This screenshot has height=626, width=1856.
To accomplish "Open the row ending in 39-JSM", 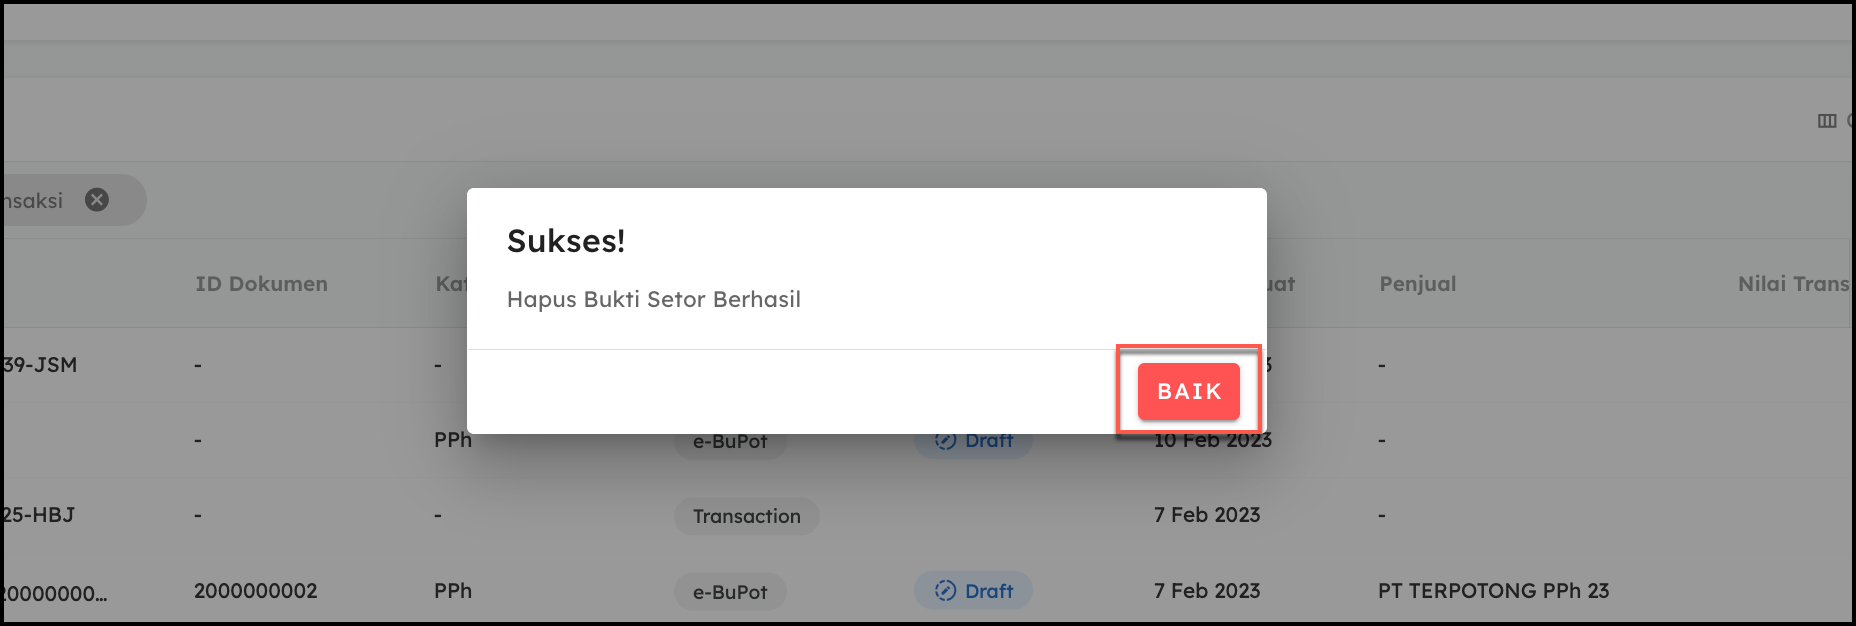I will coord(40,365).
